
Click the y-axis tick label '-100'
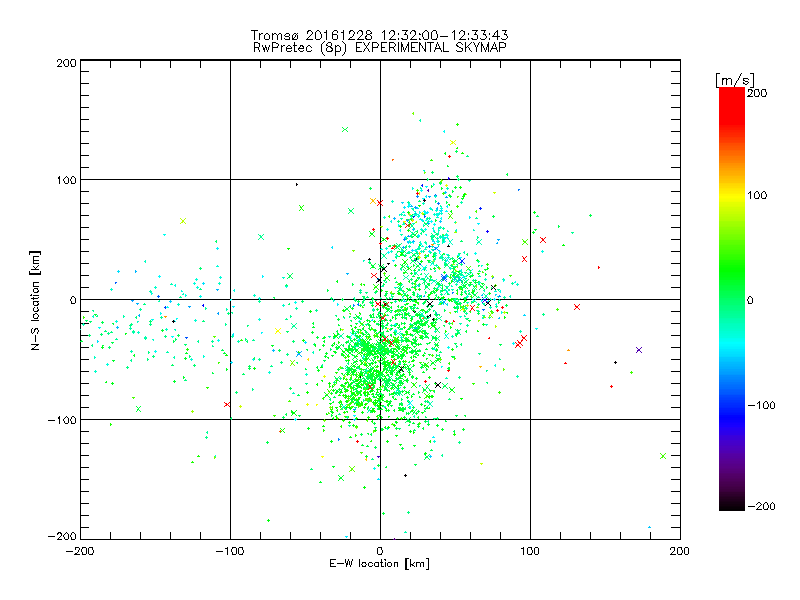62,420
